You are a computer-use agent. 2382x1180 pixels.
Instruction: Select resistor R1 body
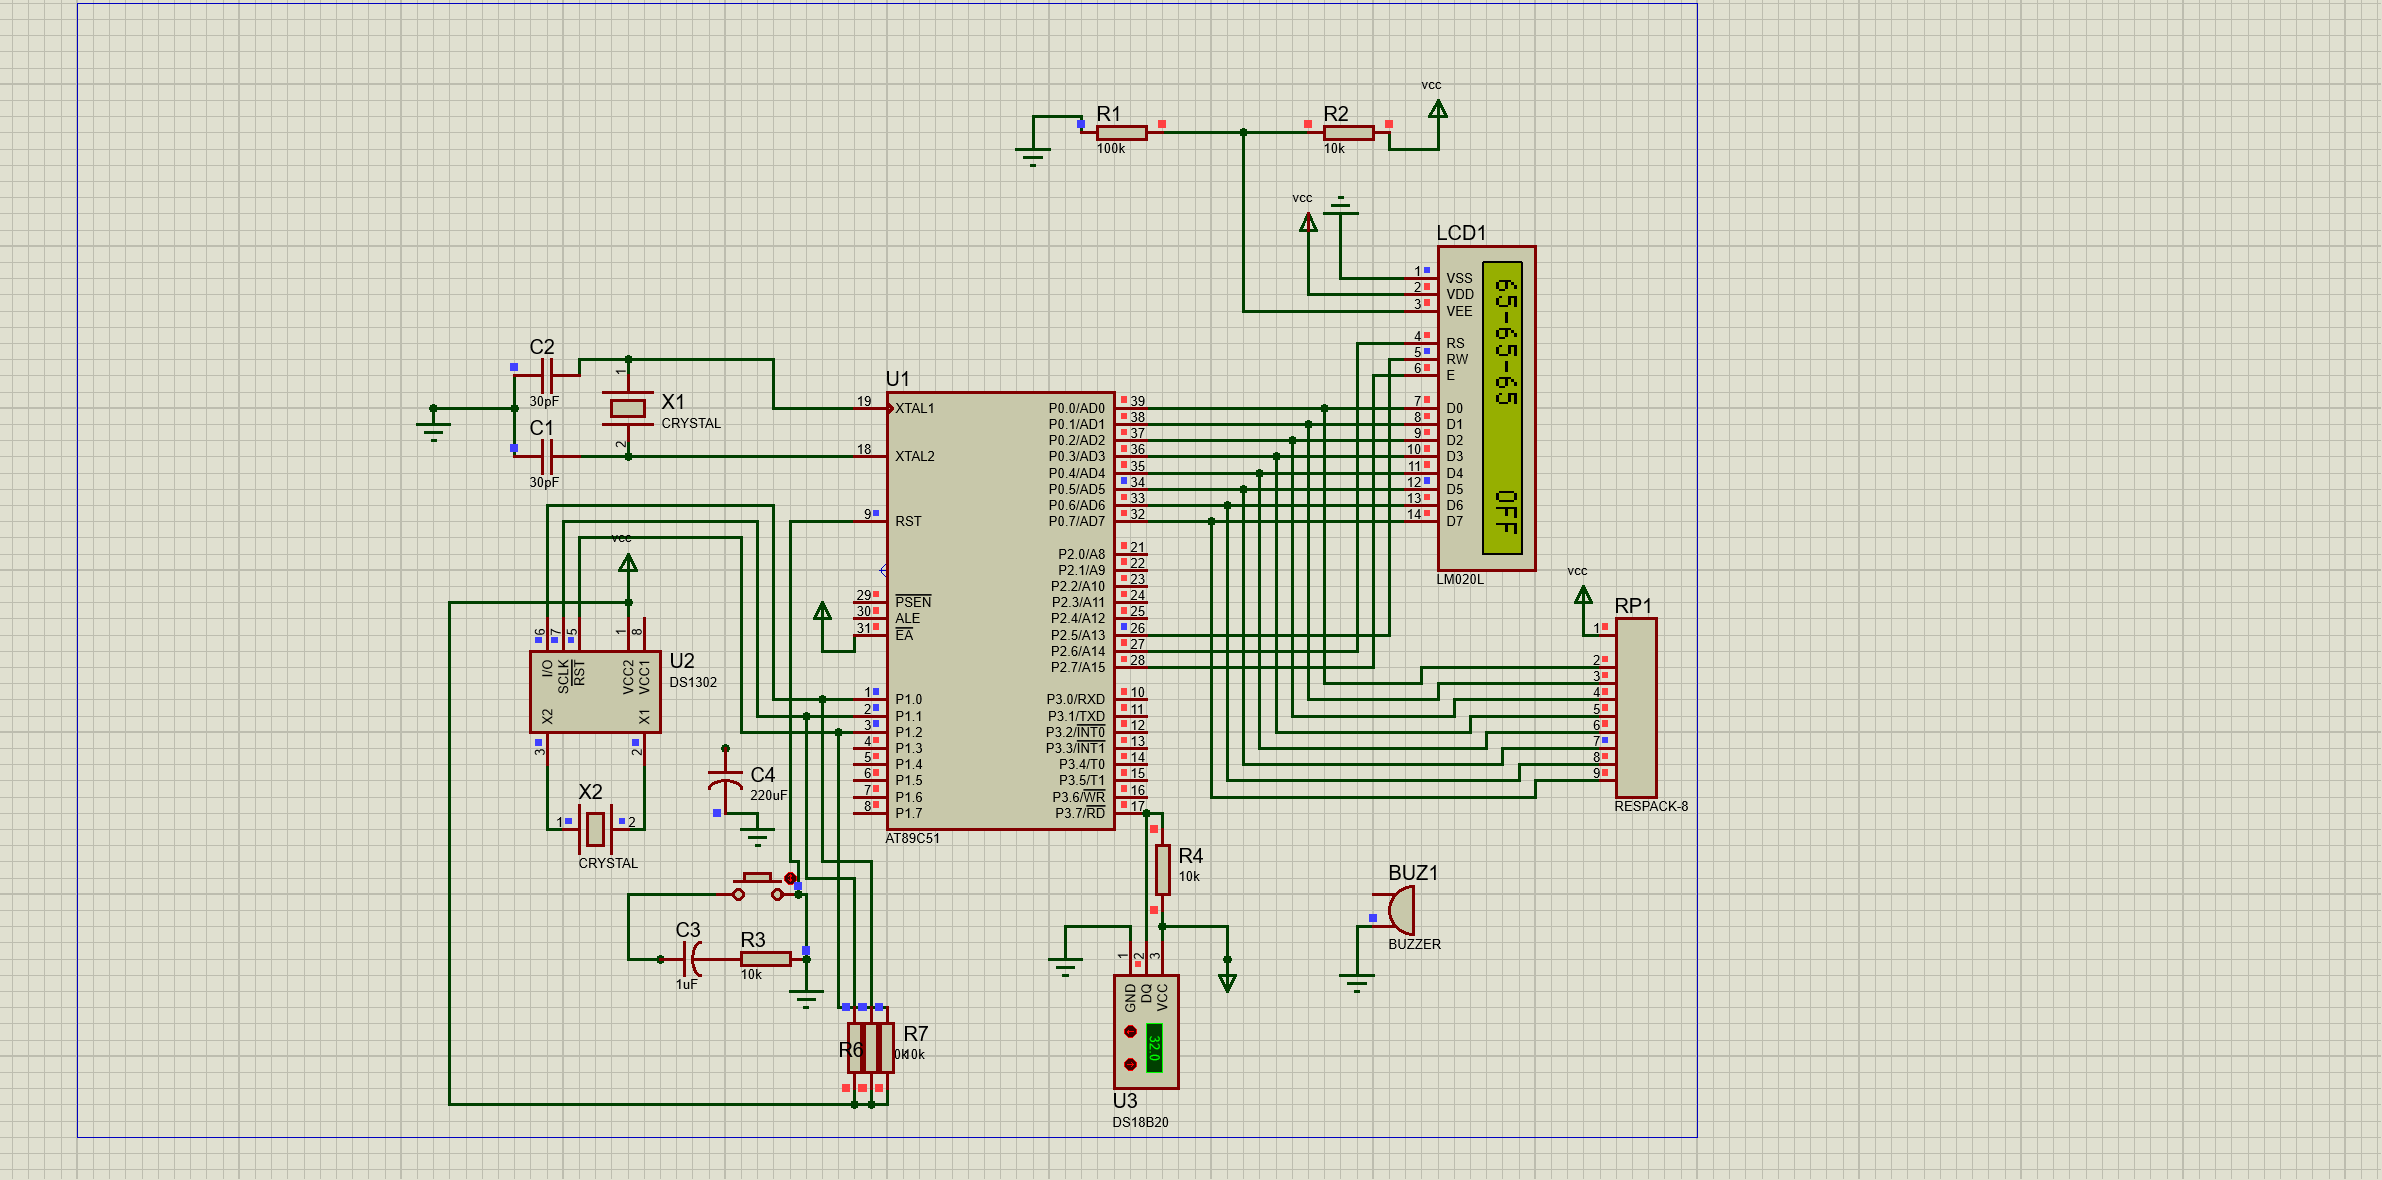pos(1121,132)
